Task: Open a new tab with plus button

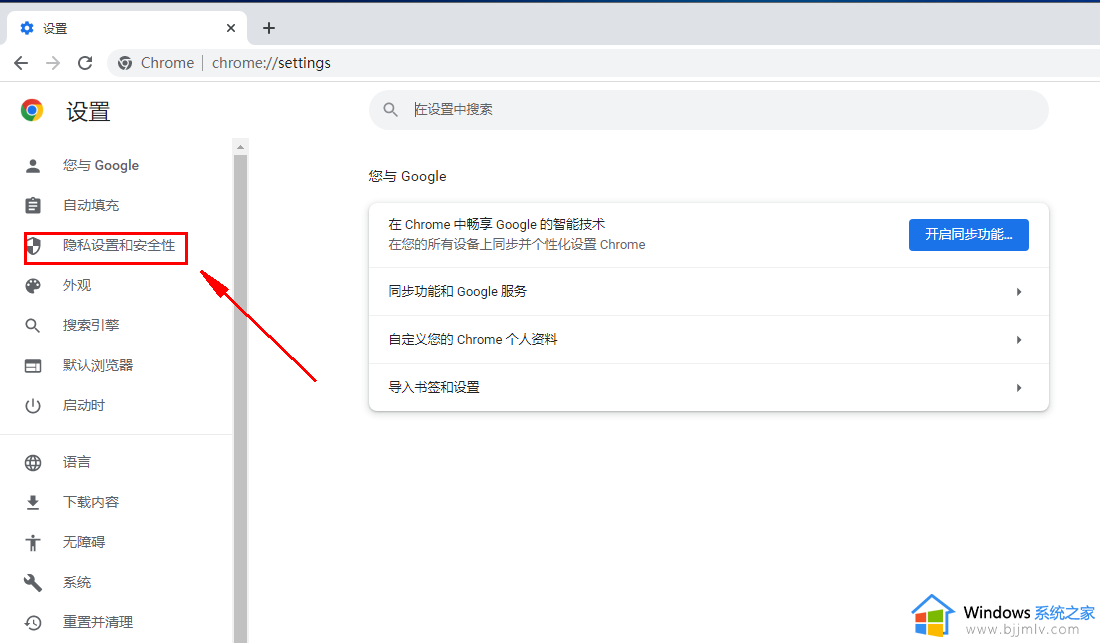Action: [x=269, y=28]
